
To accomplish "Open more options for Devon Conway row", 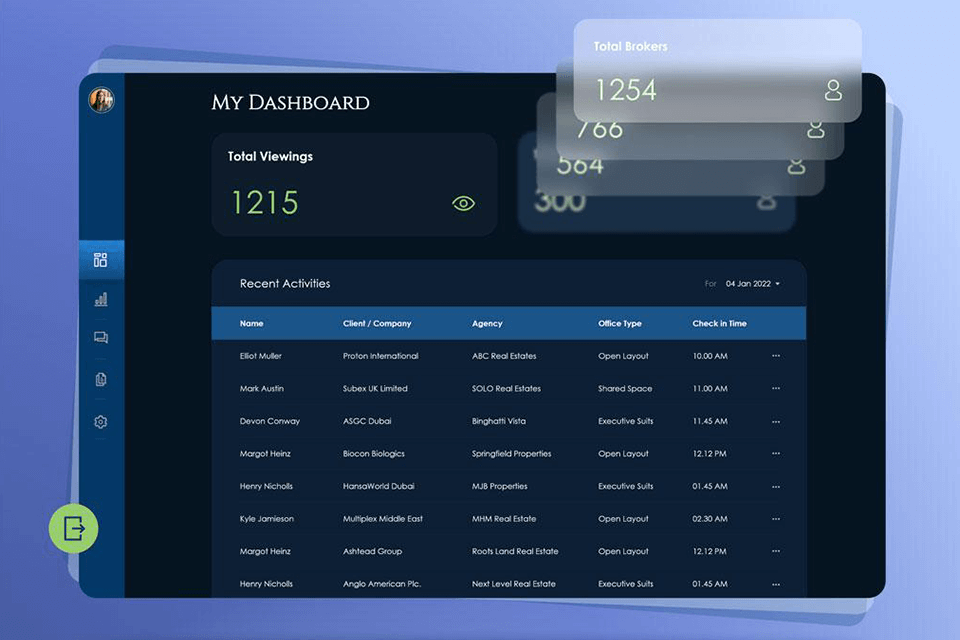I will 776,421.
